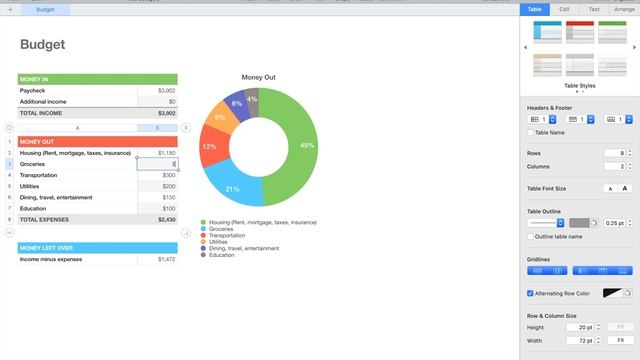
Task: Toggle footer row gridlines
Action: pos(623,271)
